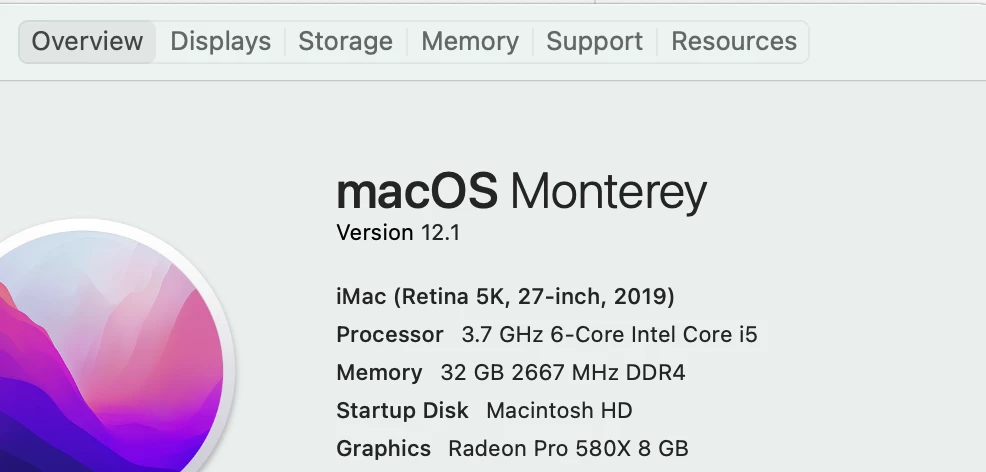
Task: Click the Macintosh HD disk name
Action: (x=558, y=411)
